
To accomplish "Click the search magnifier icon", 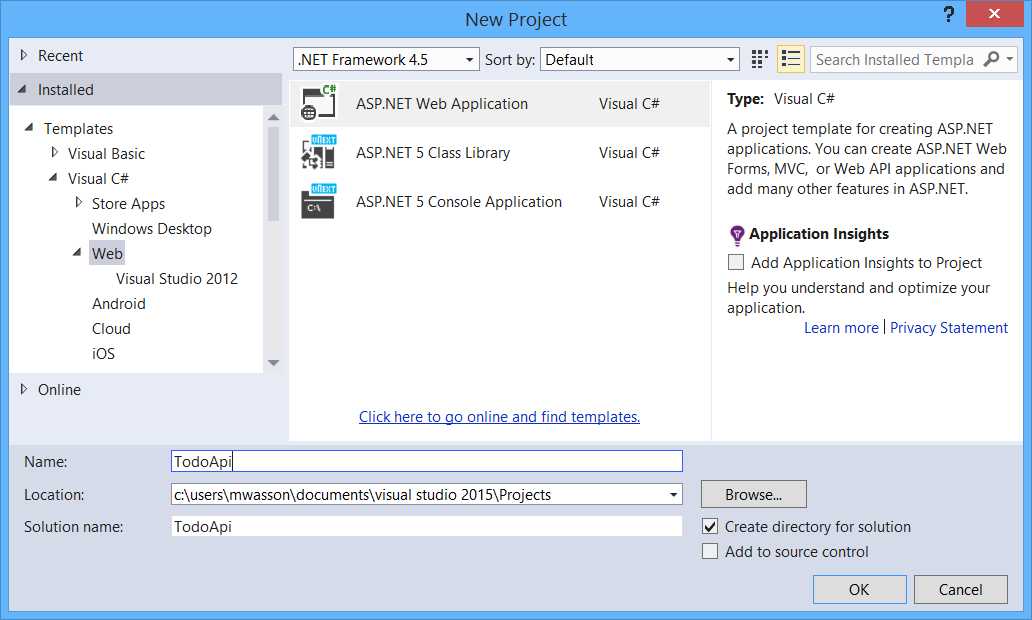I will (991, 59).
